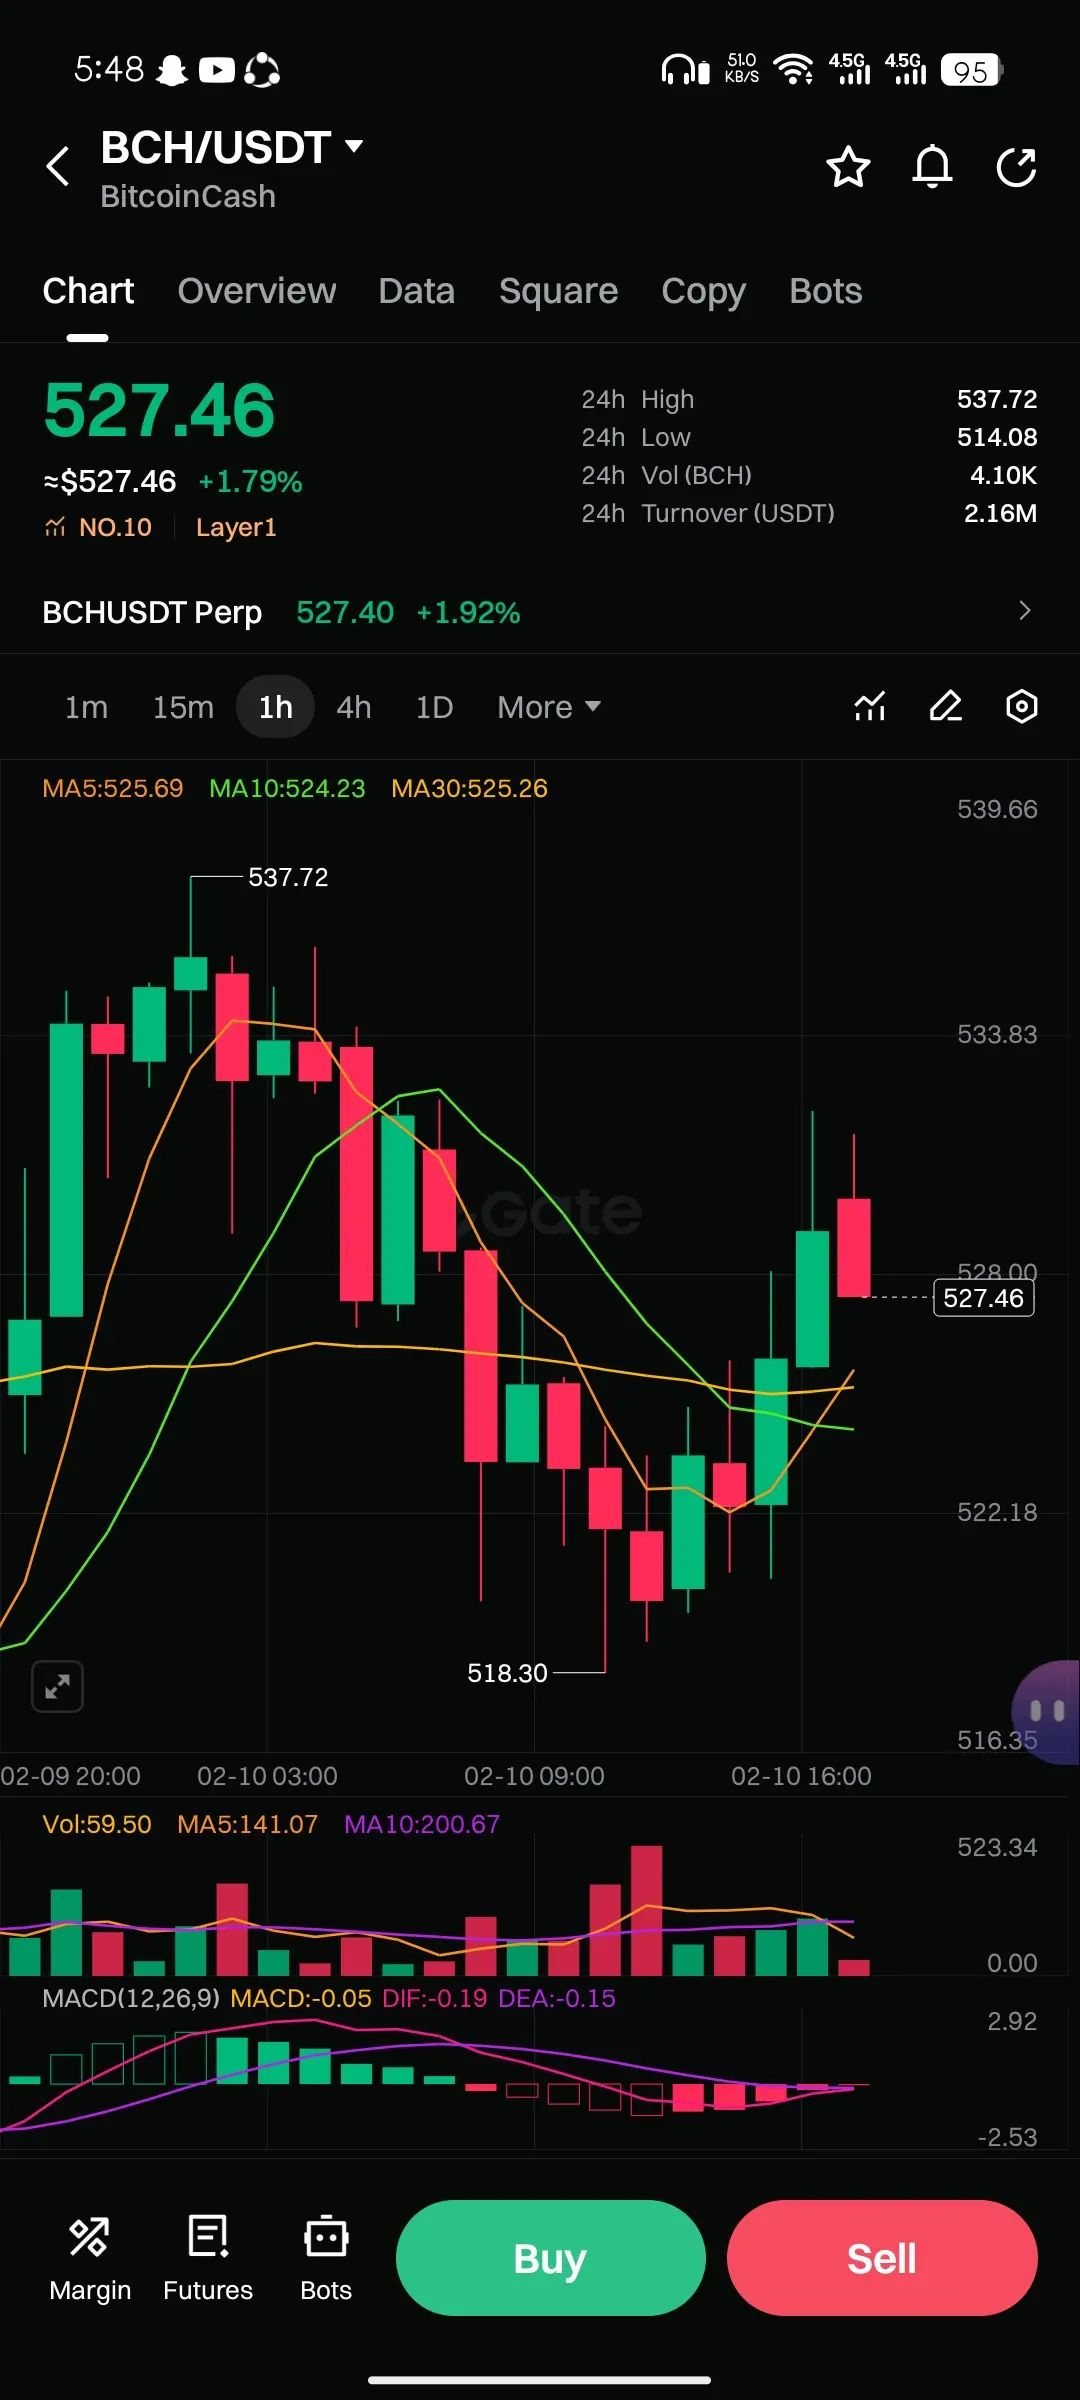Tap the headphones status icon
Viewport: 1080px width, 2400px height.
click(x=685, y=70)
